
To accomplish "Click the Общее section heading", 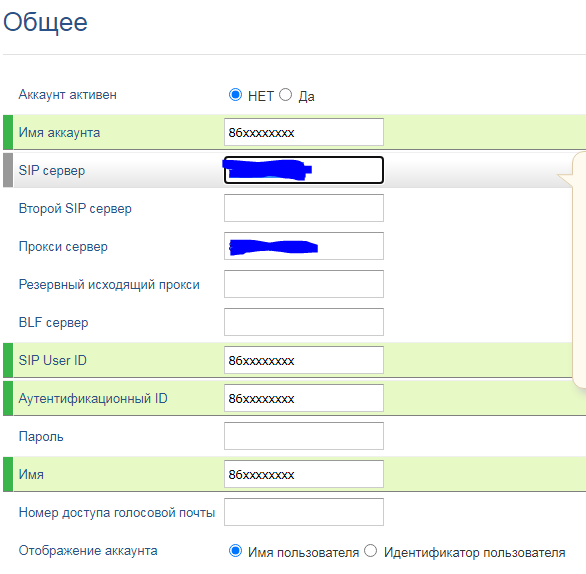I will pyautogui.click(x=45, y=22).
